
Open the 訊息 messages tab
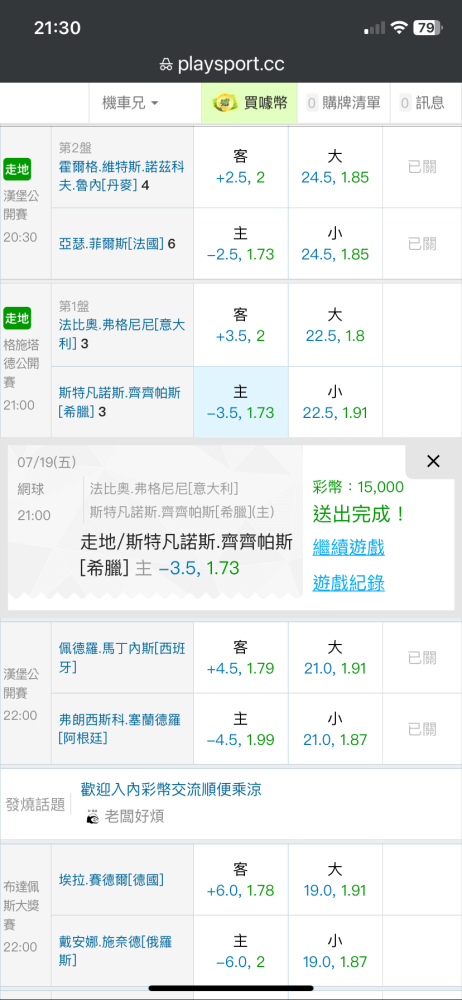pos(426,103)
